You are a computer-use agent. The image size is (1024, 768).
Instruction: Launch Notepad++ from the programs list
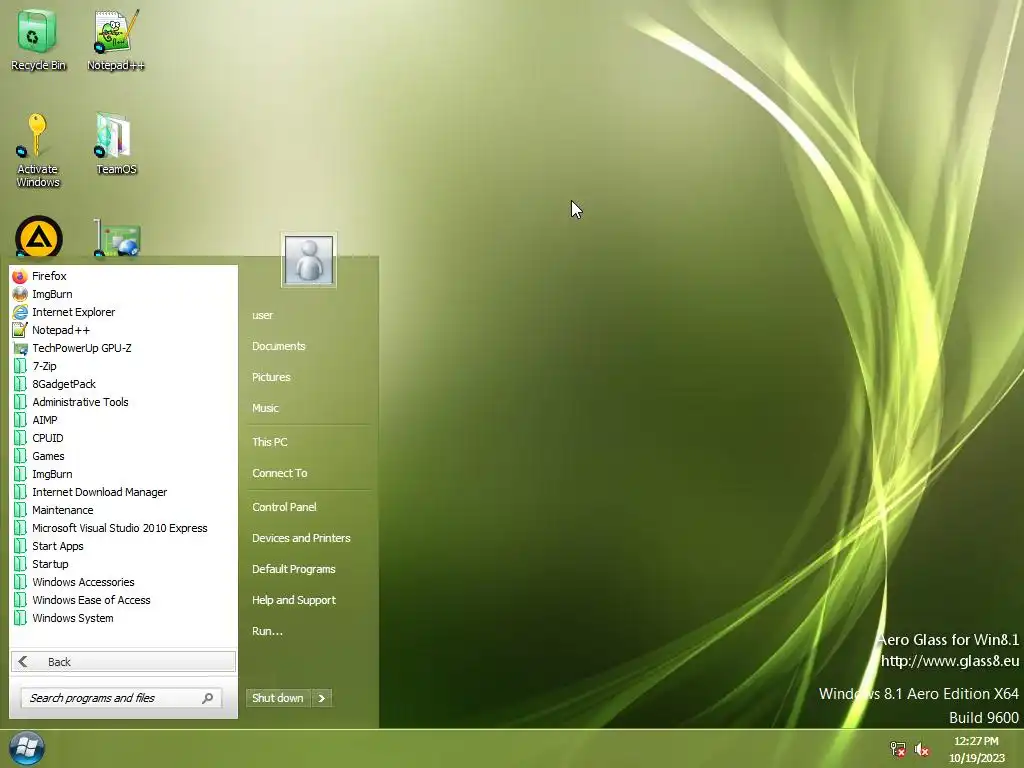point(124,330)
